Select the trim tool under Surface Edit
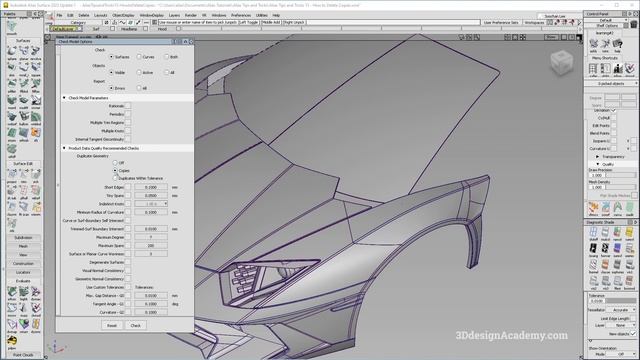The width and height of the screenshot is (640, 360). tap(24, 174)
